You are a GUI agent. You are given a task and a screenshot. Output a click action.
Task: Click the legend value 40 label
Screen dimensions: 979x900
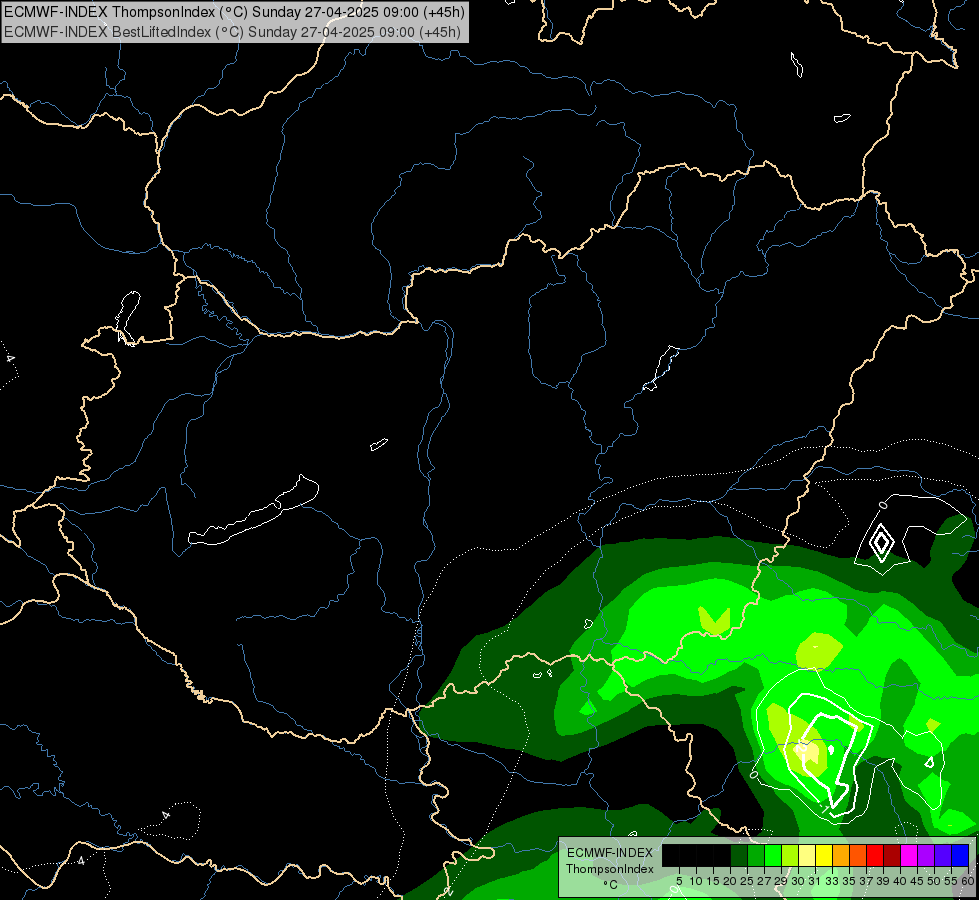click(900, 881)
